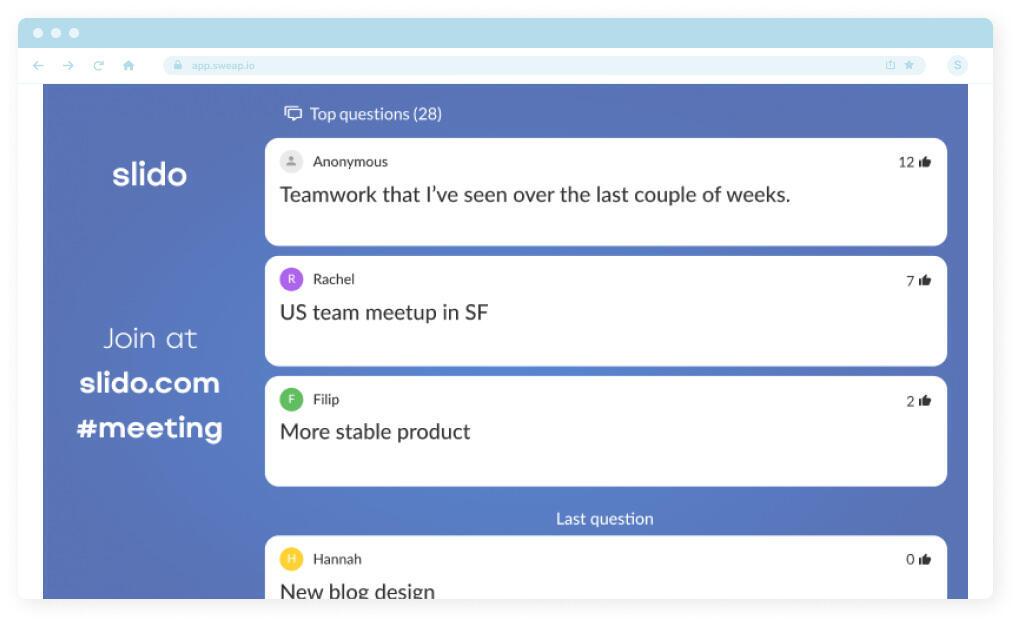
Task: Click the browser forward arrow
Action: pos(68,66)
